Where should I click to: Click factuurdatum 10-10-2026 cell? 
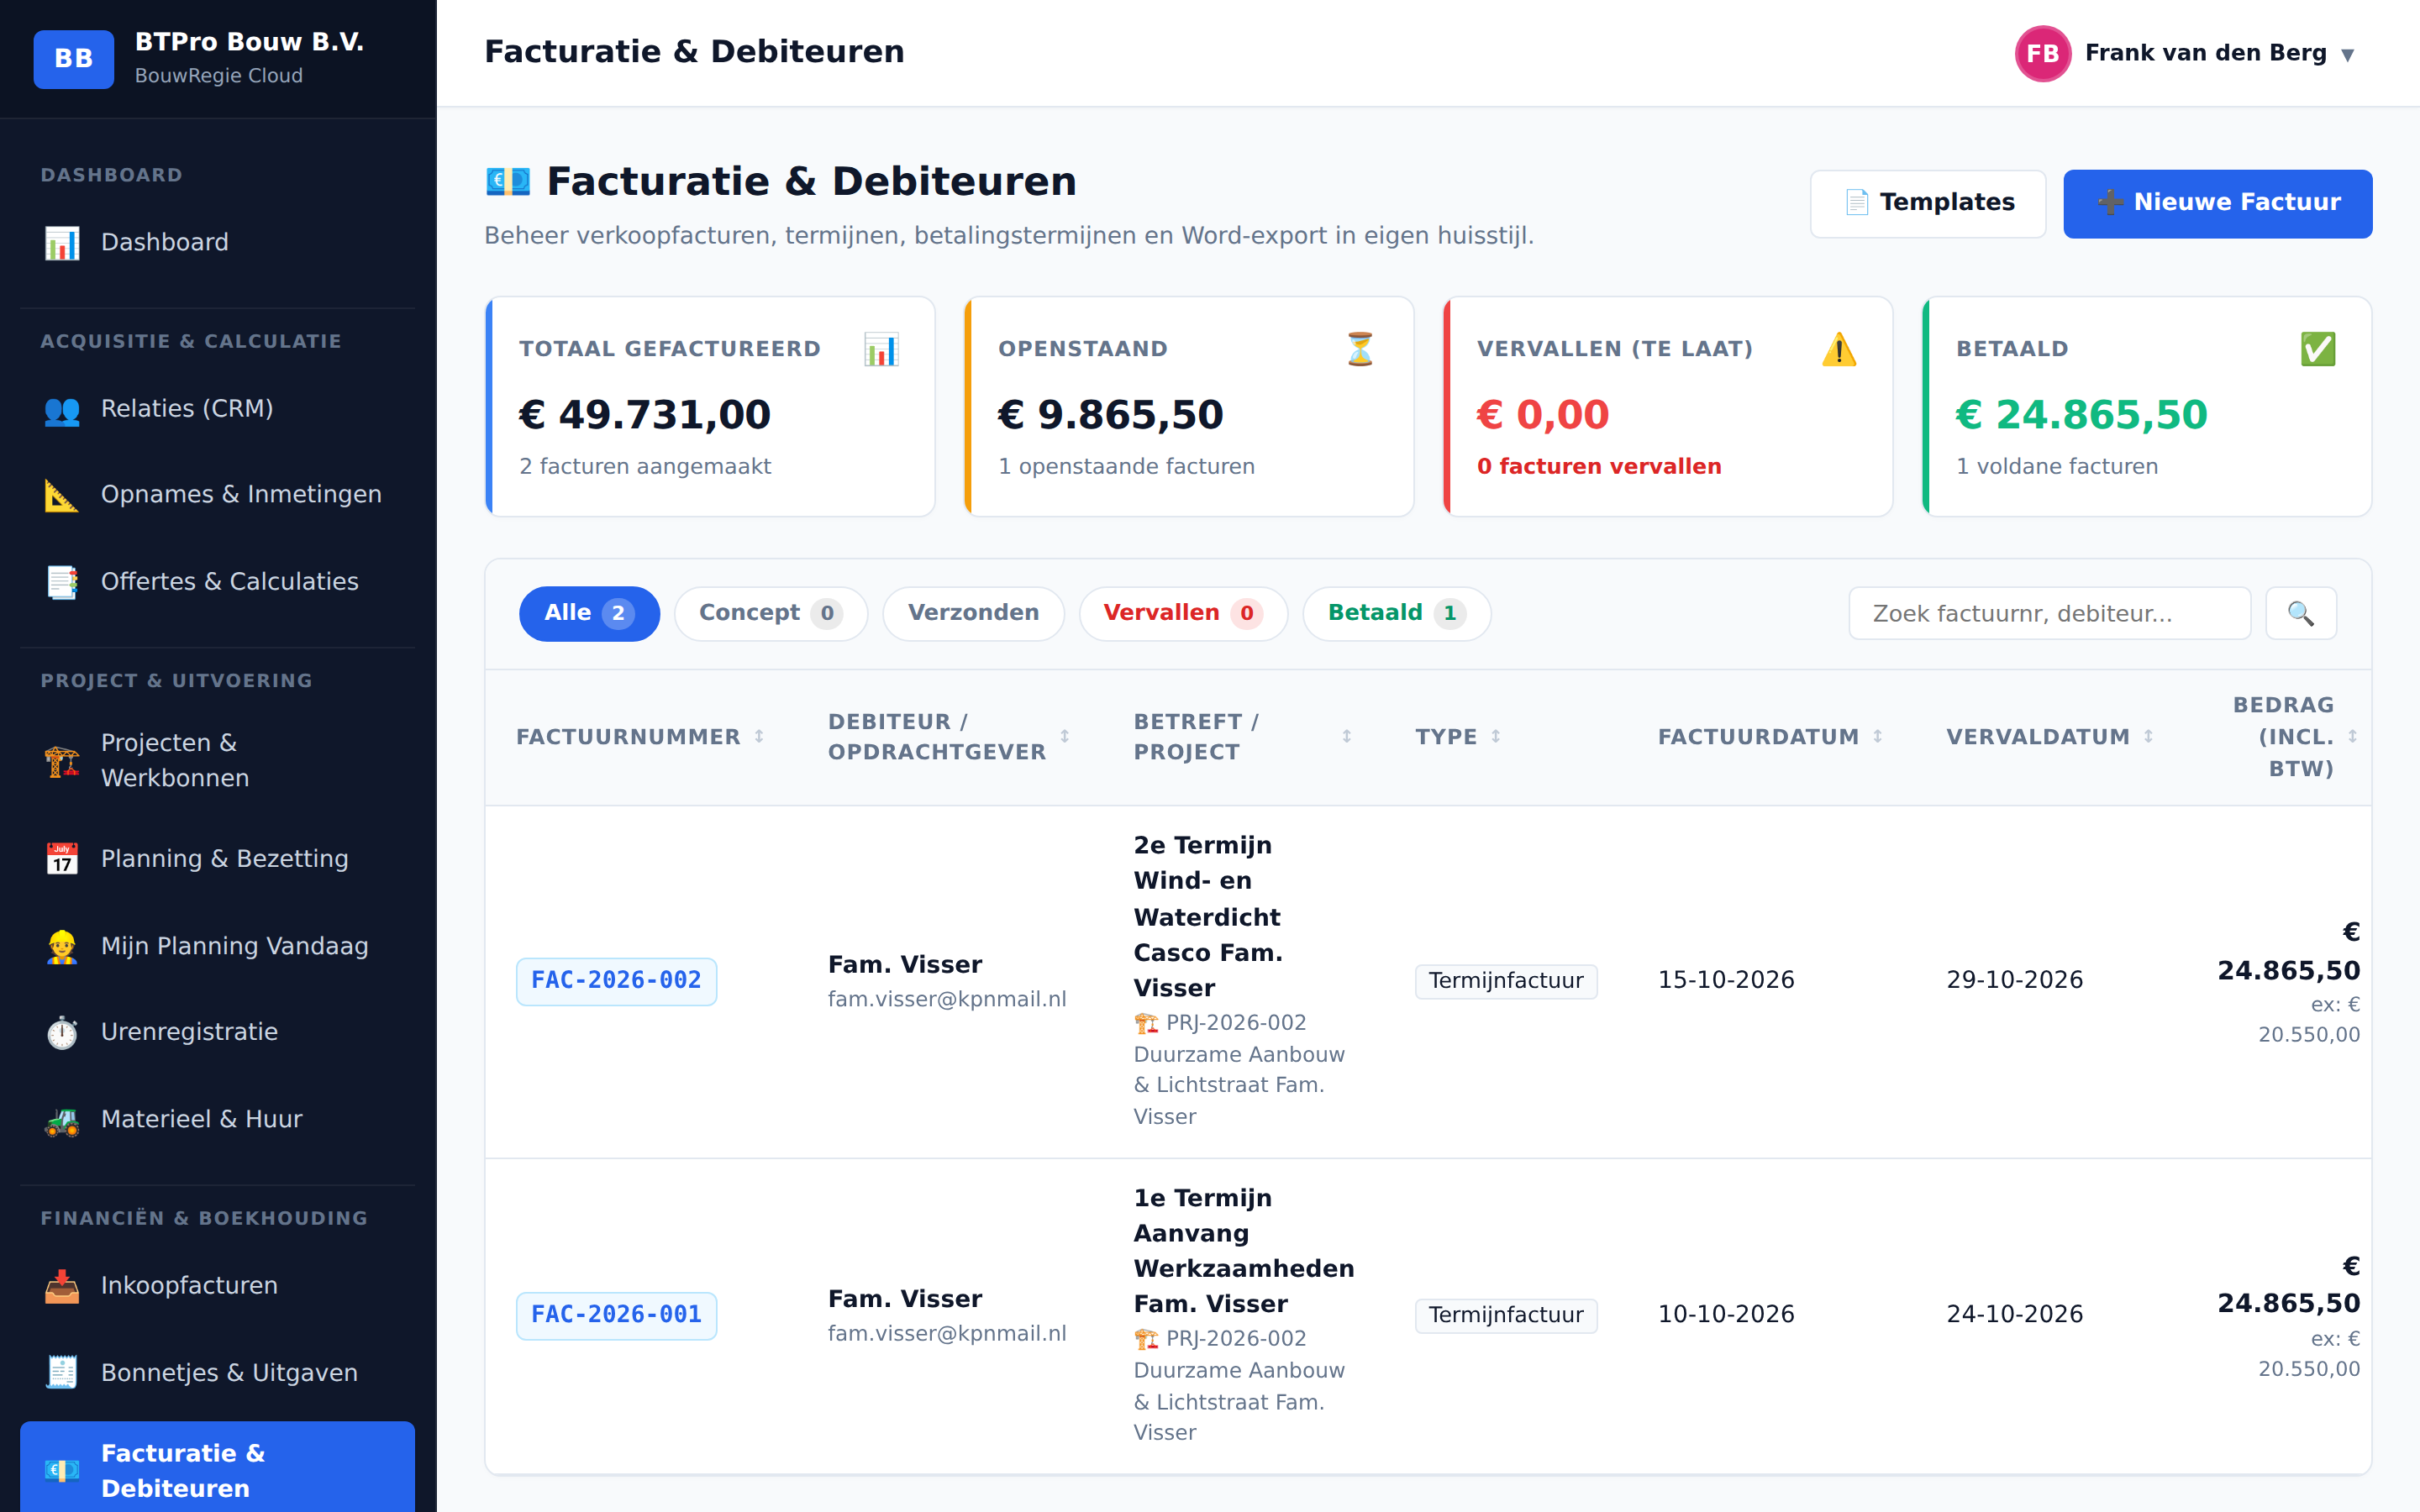click(x=1726, y=1314)
